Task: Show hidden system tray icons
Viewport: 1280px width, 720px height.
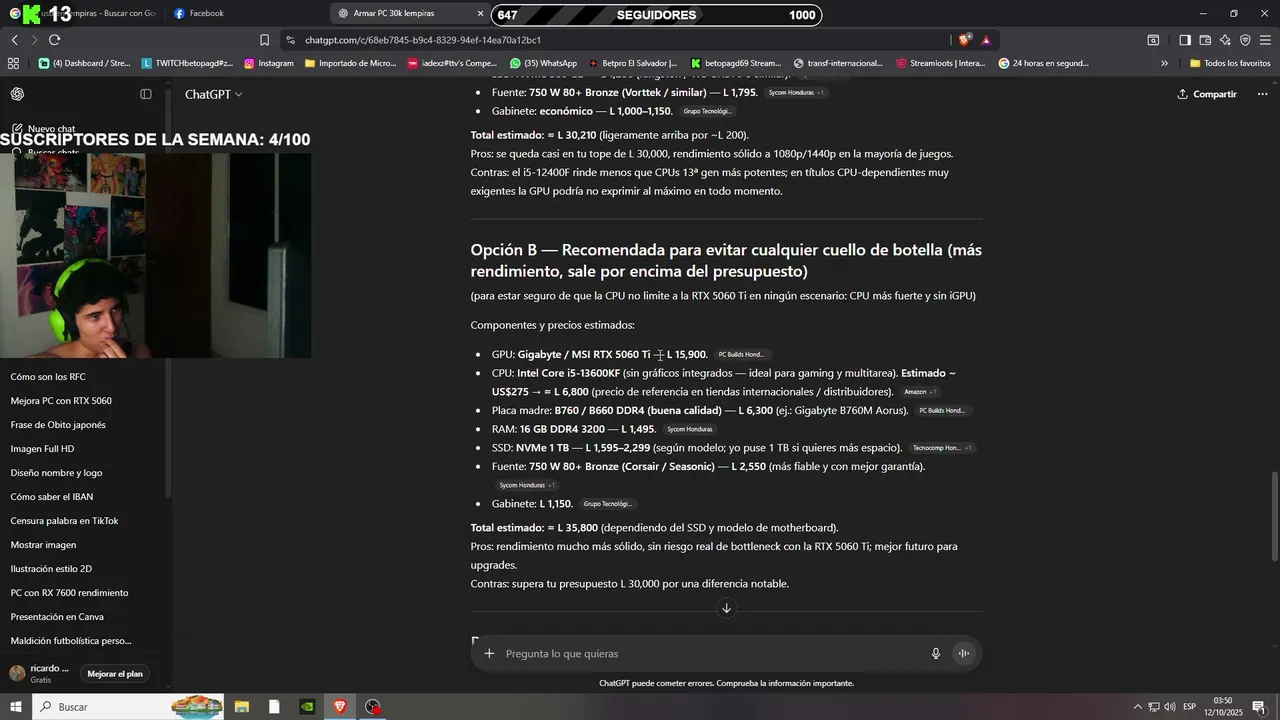Action: pos(1137,707)
